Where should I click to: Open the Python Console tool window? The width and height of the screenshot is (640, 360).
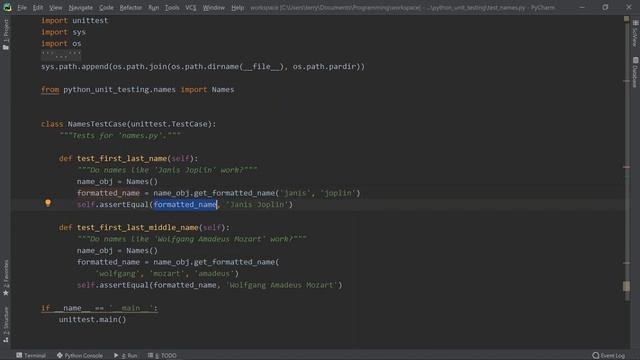[80, 356]
